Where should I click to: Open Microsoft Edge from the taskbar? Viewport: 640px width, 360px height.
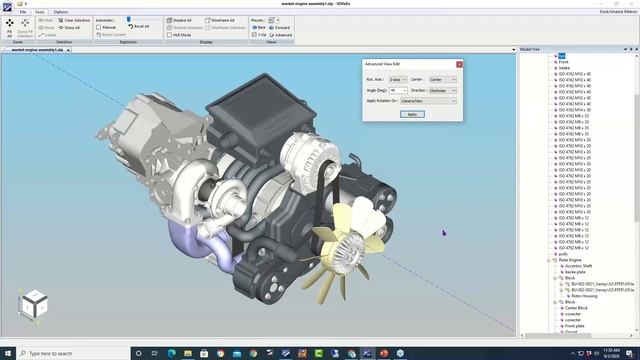tap(171, 353)
